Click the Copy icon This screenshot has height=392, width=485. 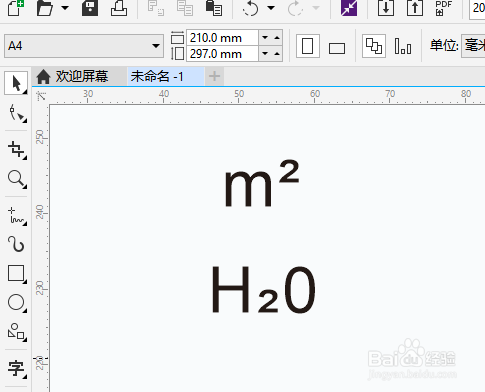click(185, 8)
